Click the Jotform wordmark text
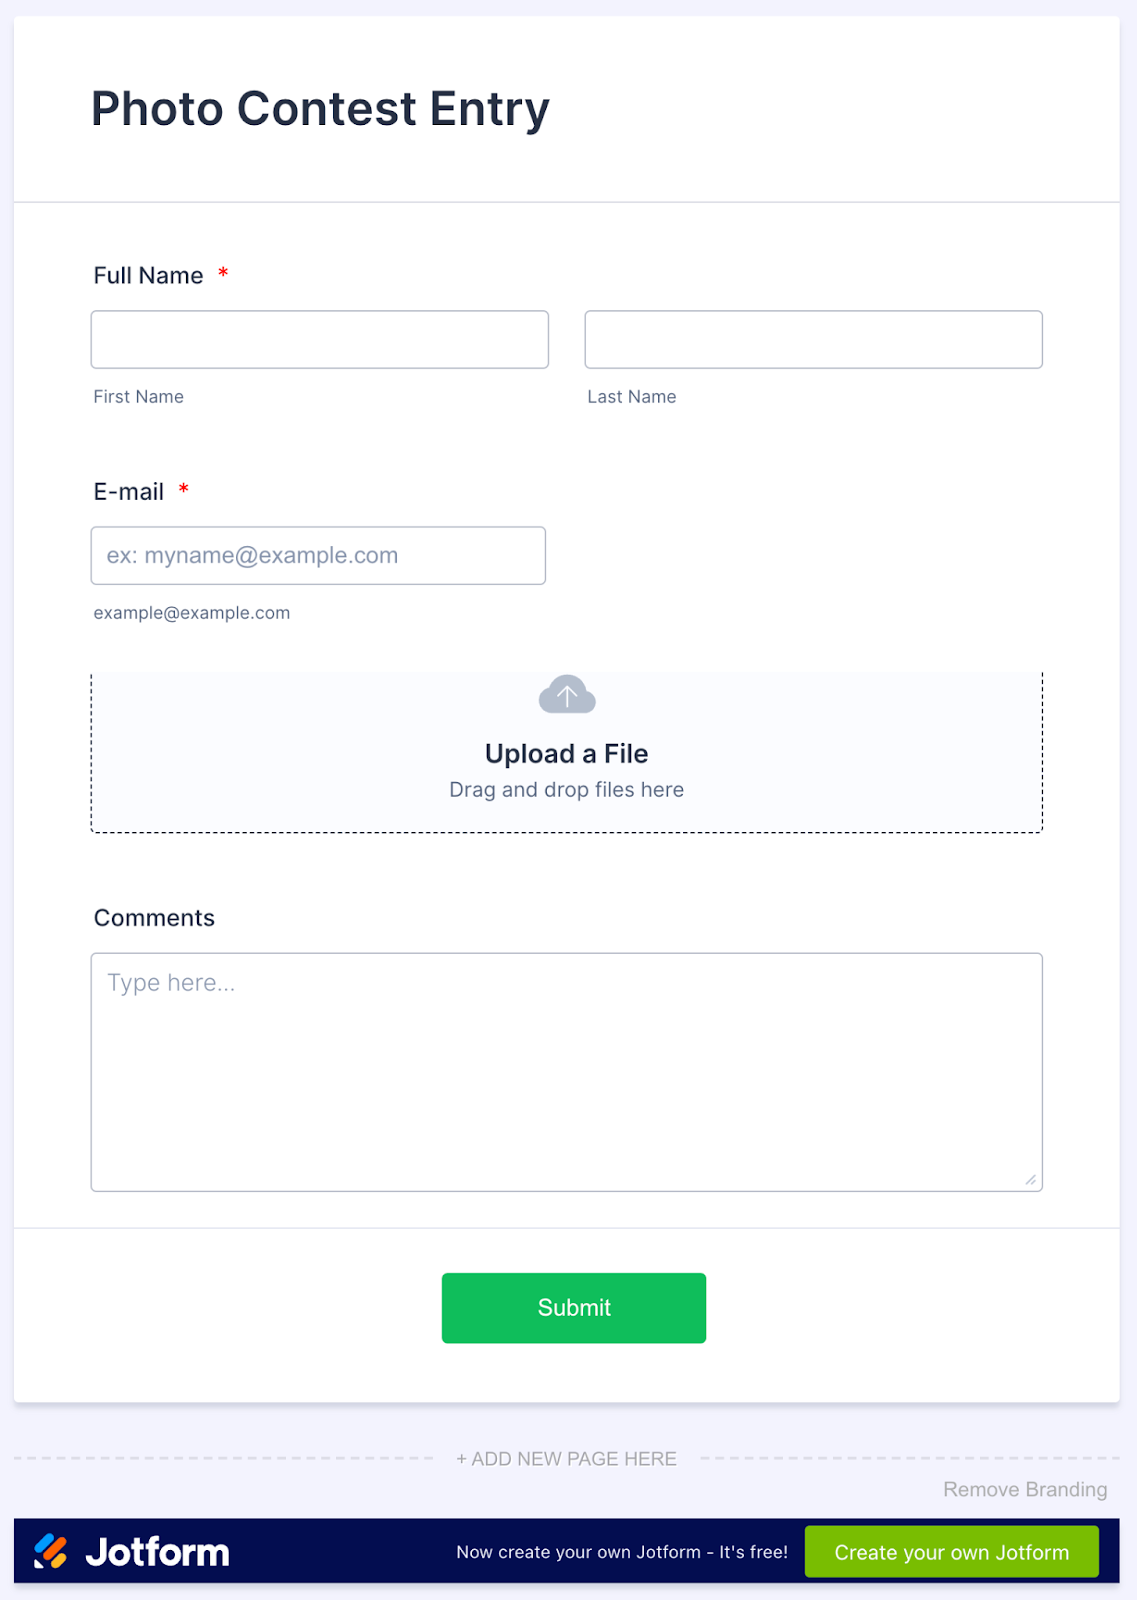 coord(157,1552)
